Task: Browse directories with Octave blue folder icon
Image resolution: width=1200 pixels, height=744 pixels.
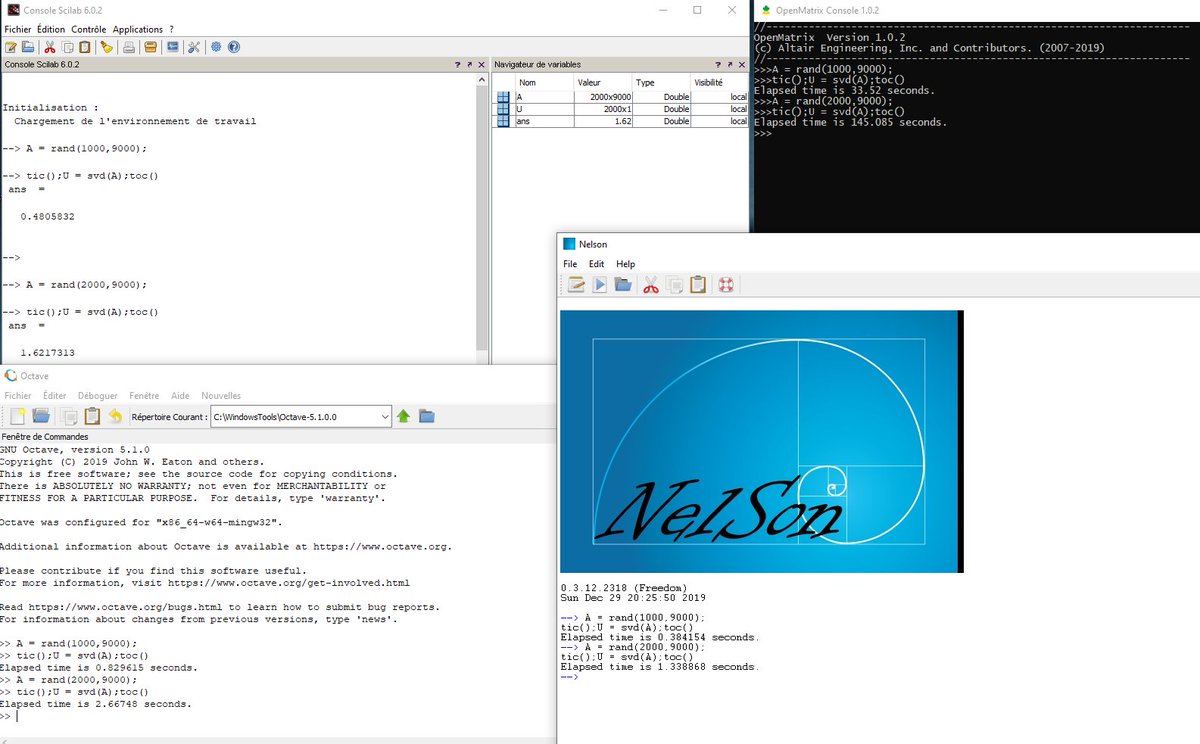Action: click(x=427, y=416)
